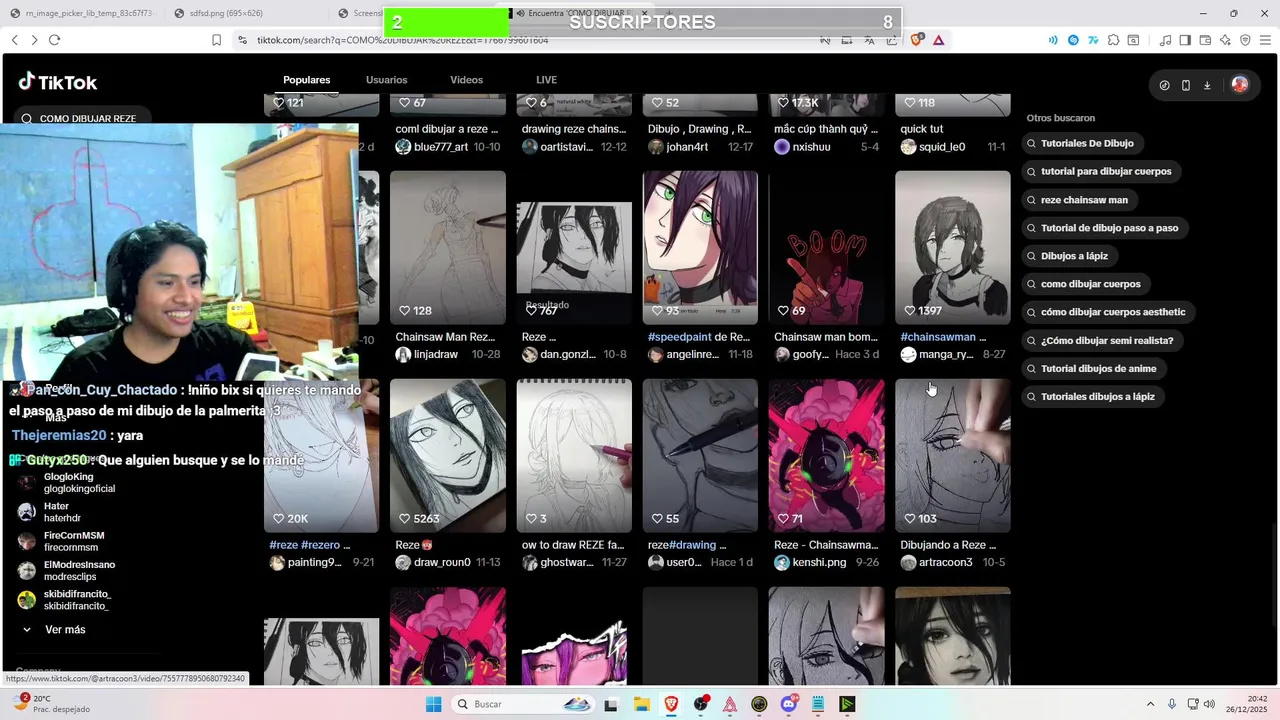The width and height of the screenshot is (1280, 720).
Task: Open the browser hamburger menu
Action: [1265, 40]
